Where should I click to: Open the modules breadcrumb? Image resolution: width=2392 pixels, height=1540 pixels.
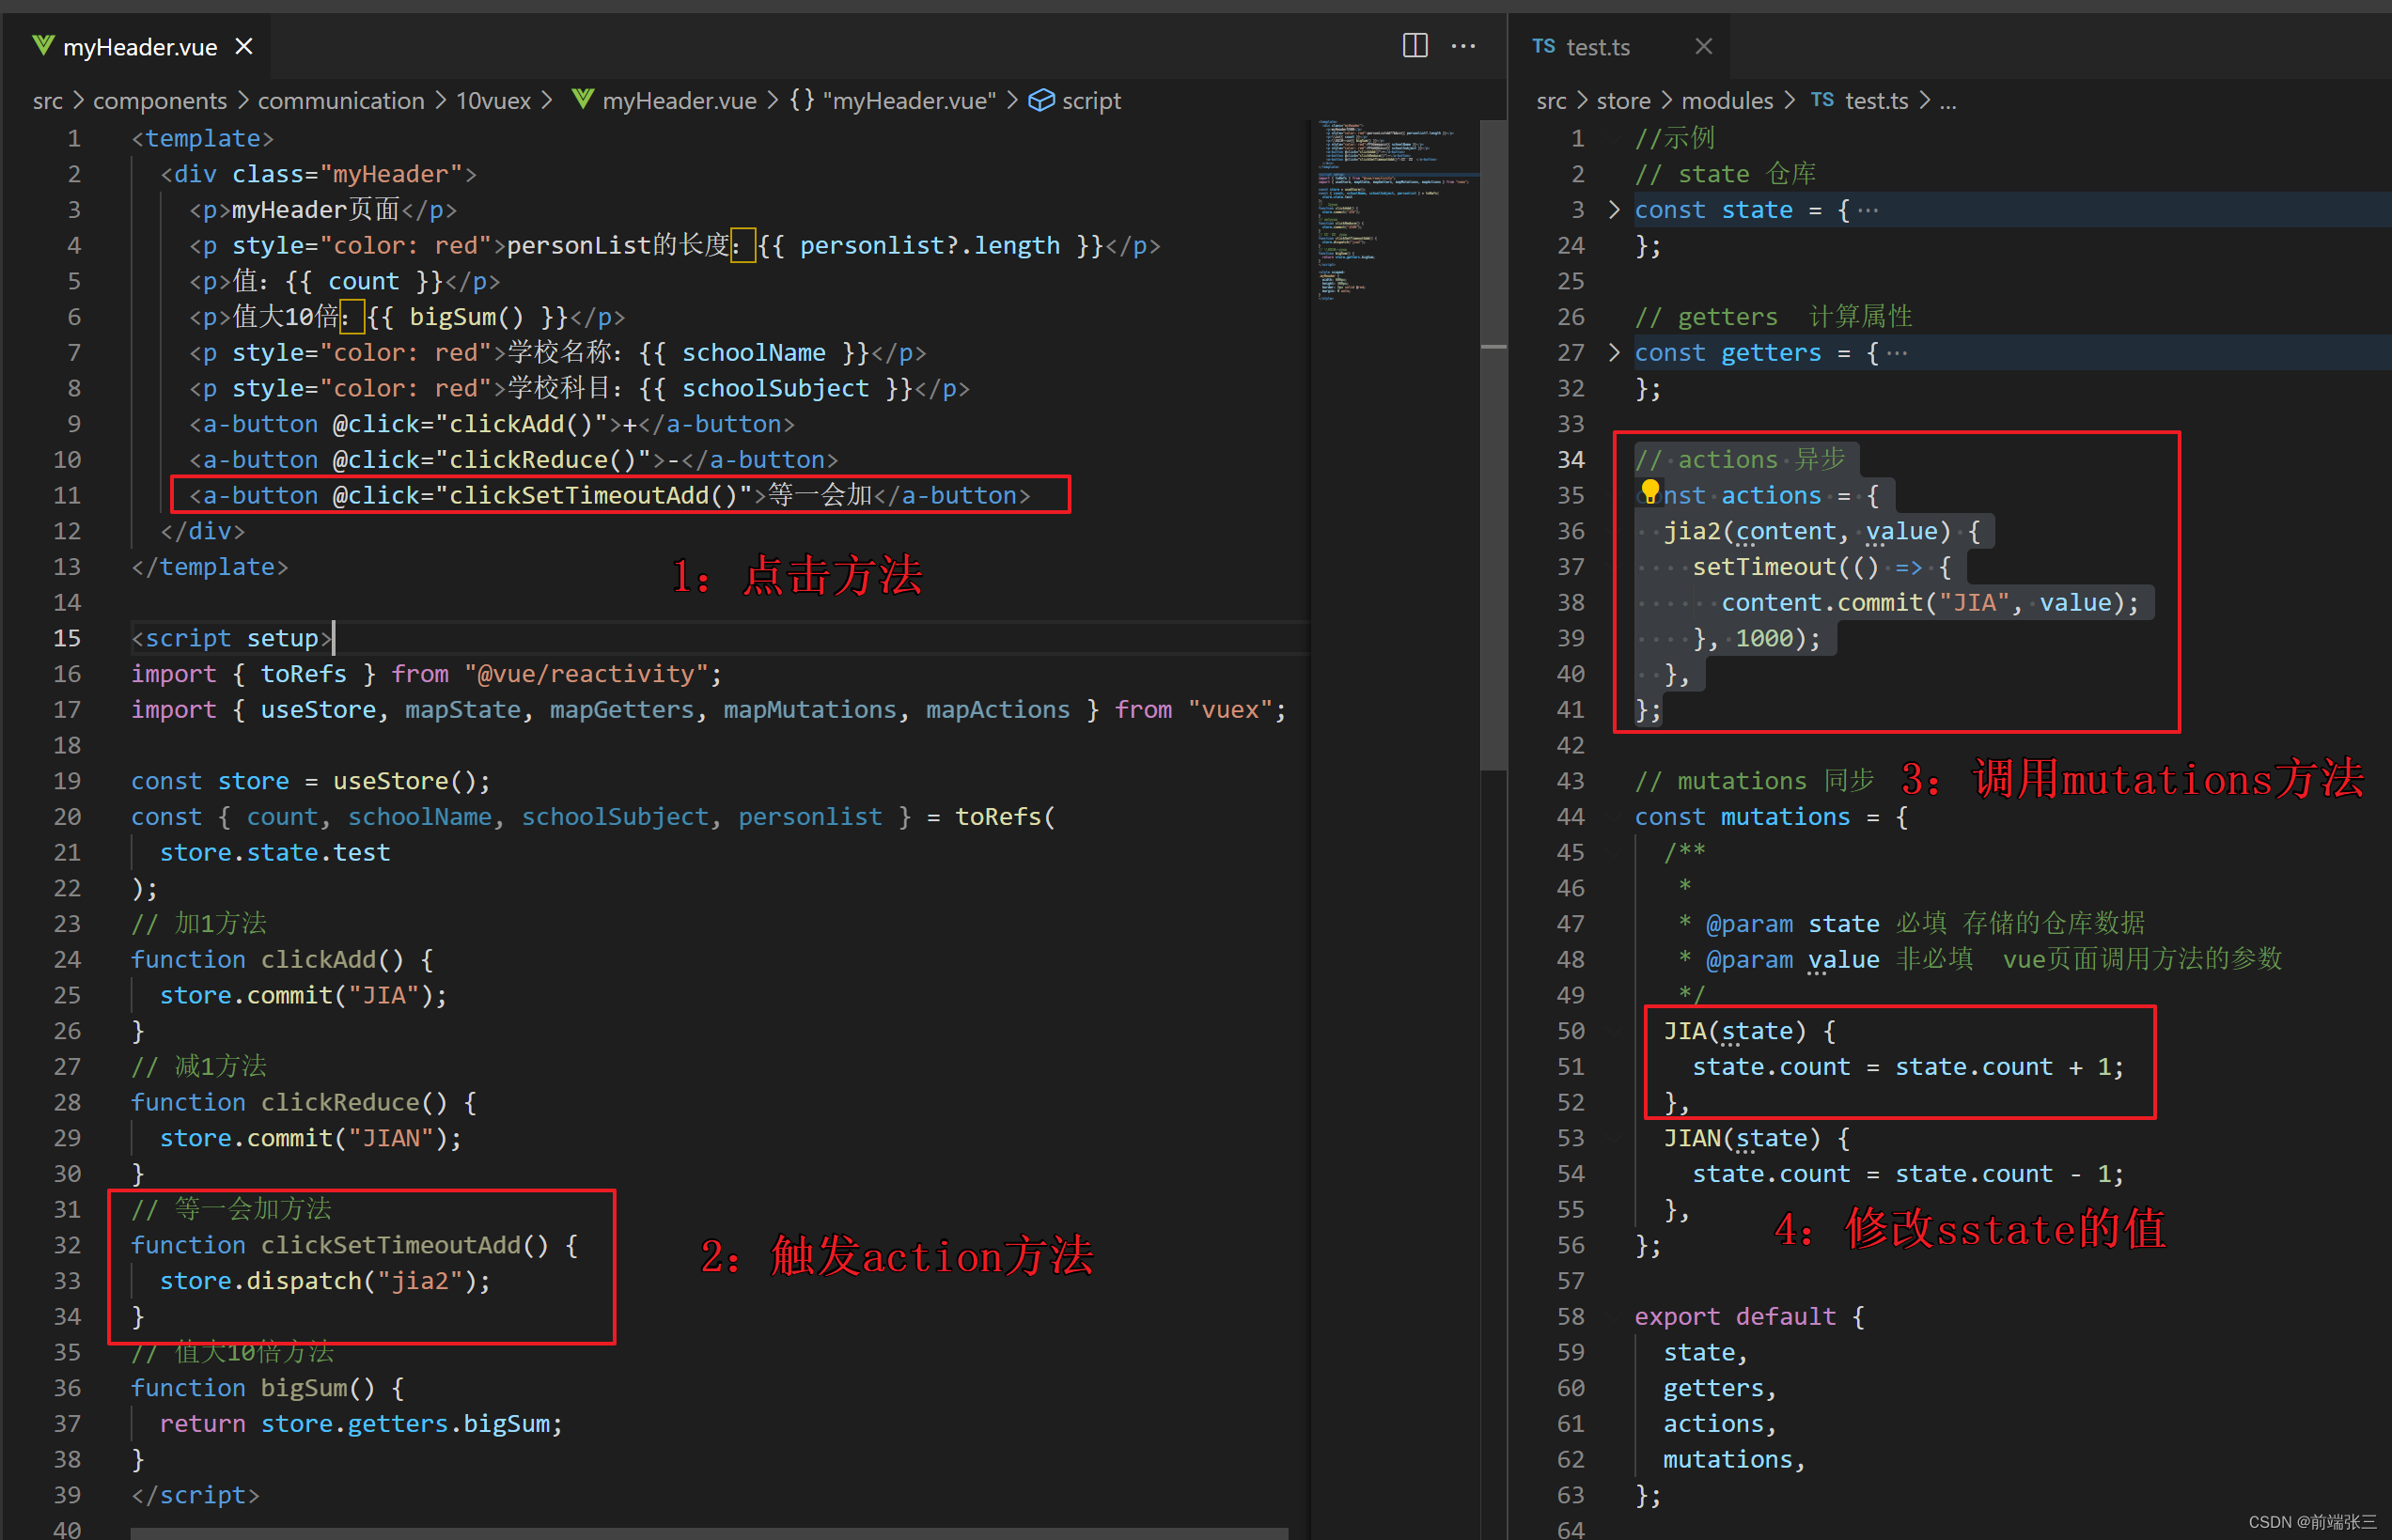1727,101
